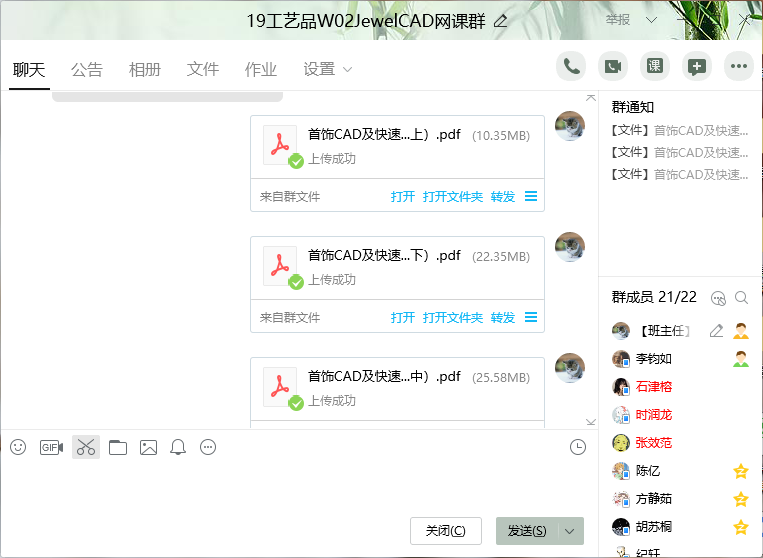The image size is (763, 558).
Task: Open the three-dot more apps button
Action: pos(739,66)
